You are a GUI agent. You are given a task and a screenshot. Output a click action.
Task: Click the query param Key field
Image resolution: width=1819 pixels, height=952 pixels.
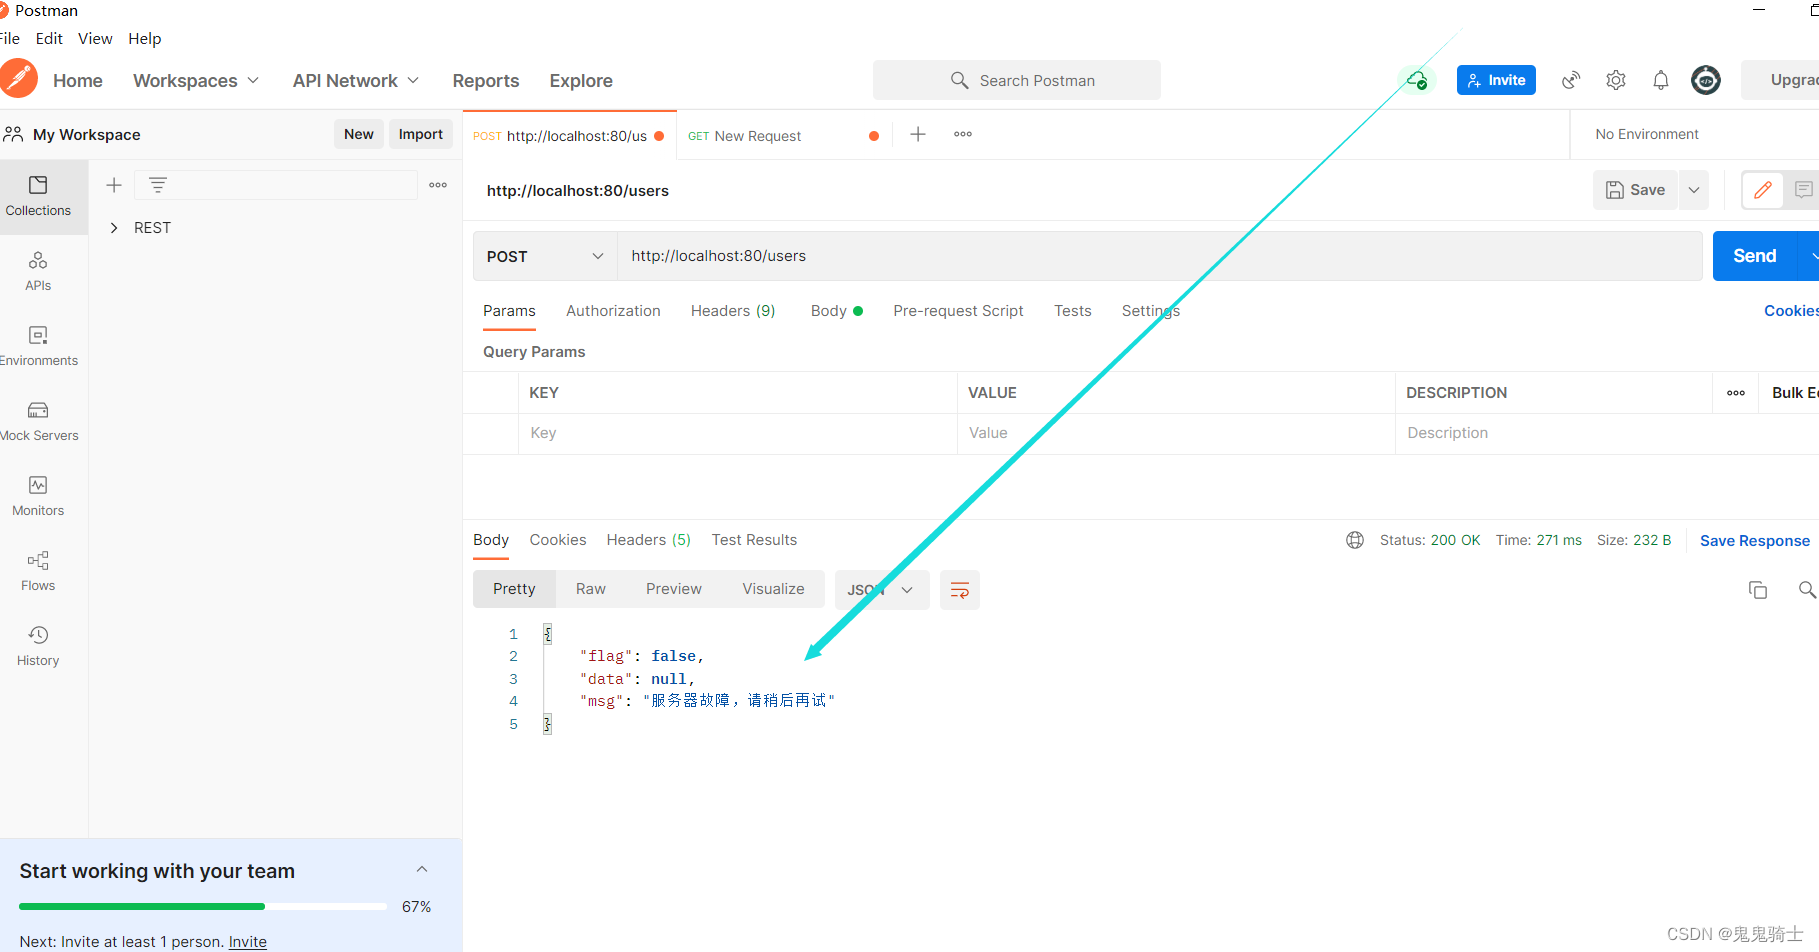(x=737, y=433)
